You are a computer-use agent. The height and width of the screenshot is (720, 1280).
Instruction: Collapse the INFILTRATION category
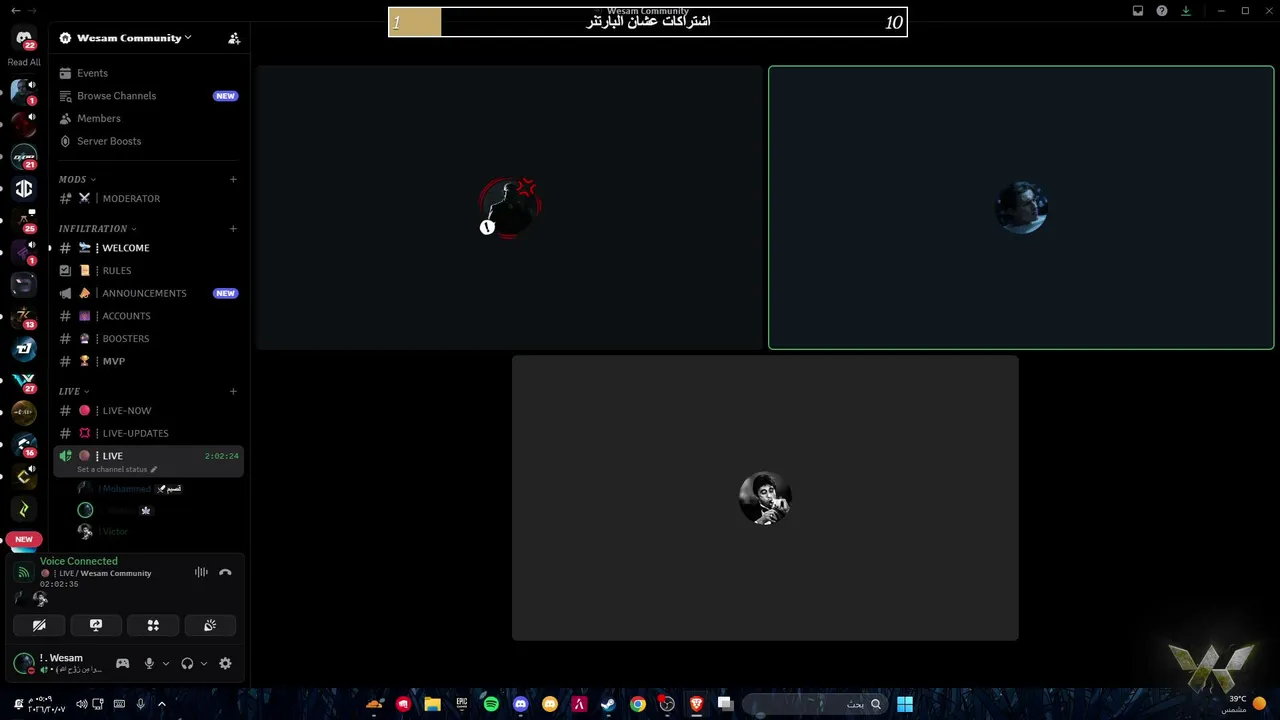point(97,229)
